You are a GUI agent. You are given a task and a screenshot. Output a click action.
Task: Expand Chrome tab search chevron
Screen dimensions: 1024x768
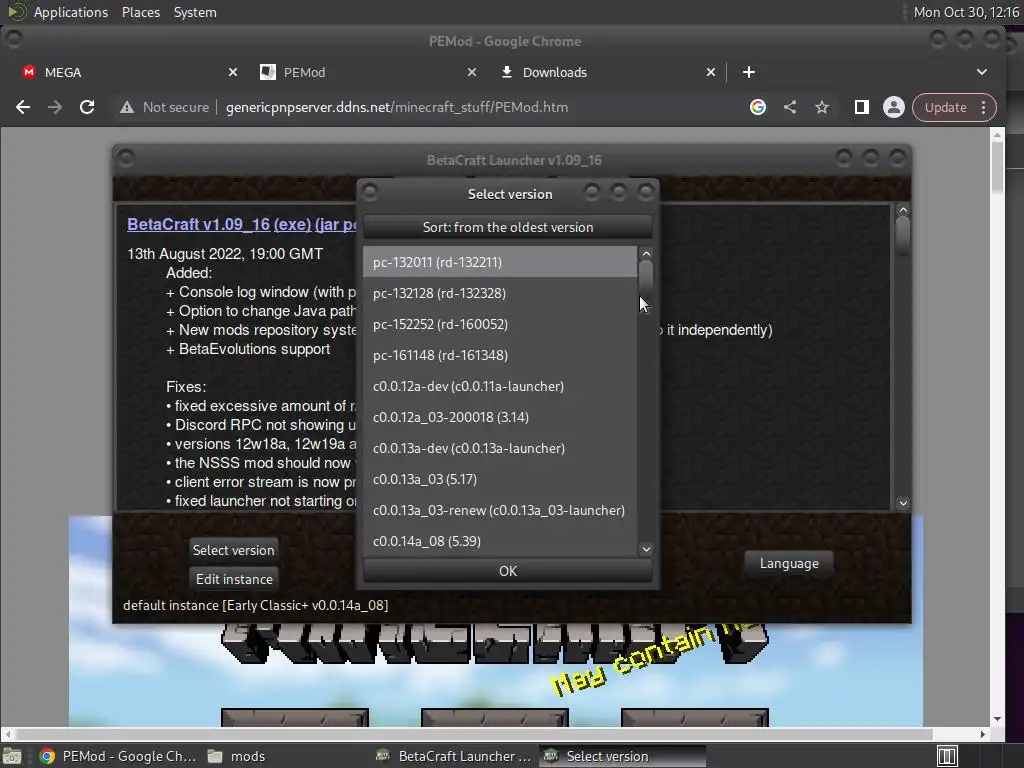coord(982,72)
